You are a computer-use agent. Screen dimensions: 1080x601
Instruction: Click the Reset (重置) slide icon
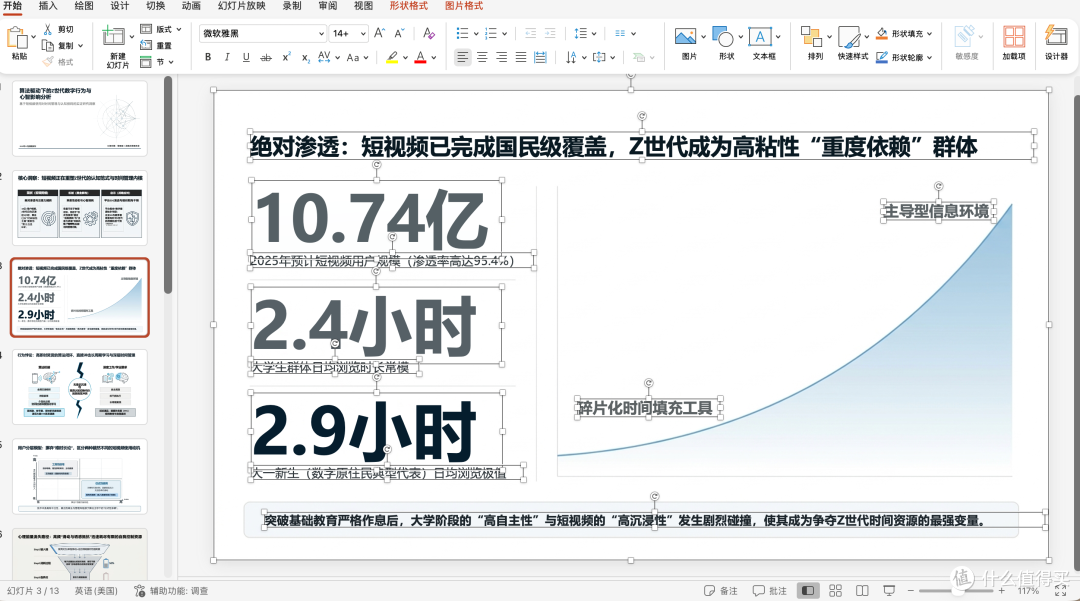146,45
